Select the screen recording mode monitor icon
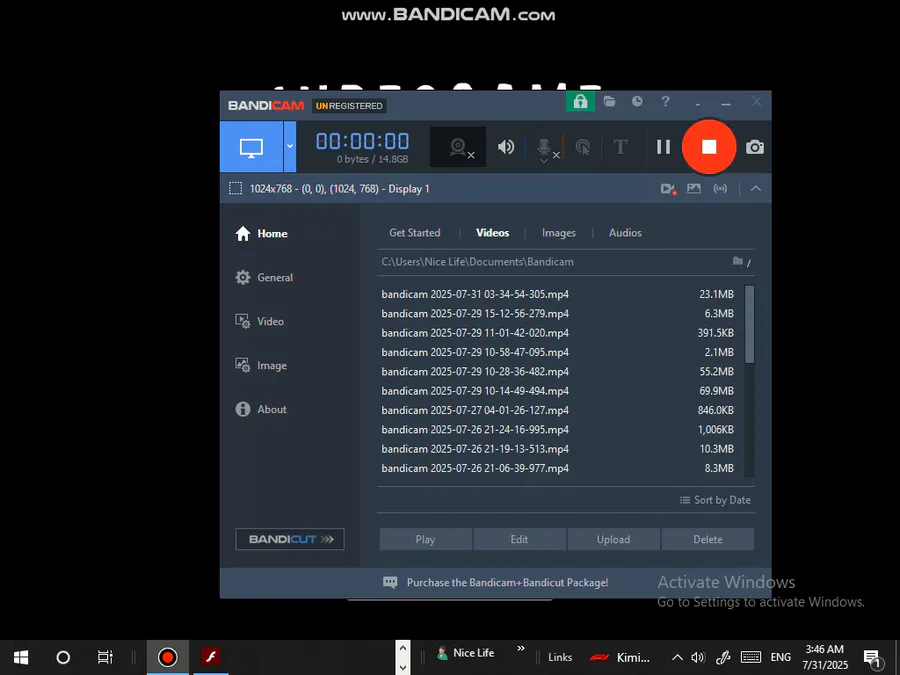Screen dimensions: 900x675 tap(251, 147)
